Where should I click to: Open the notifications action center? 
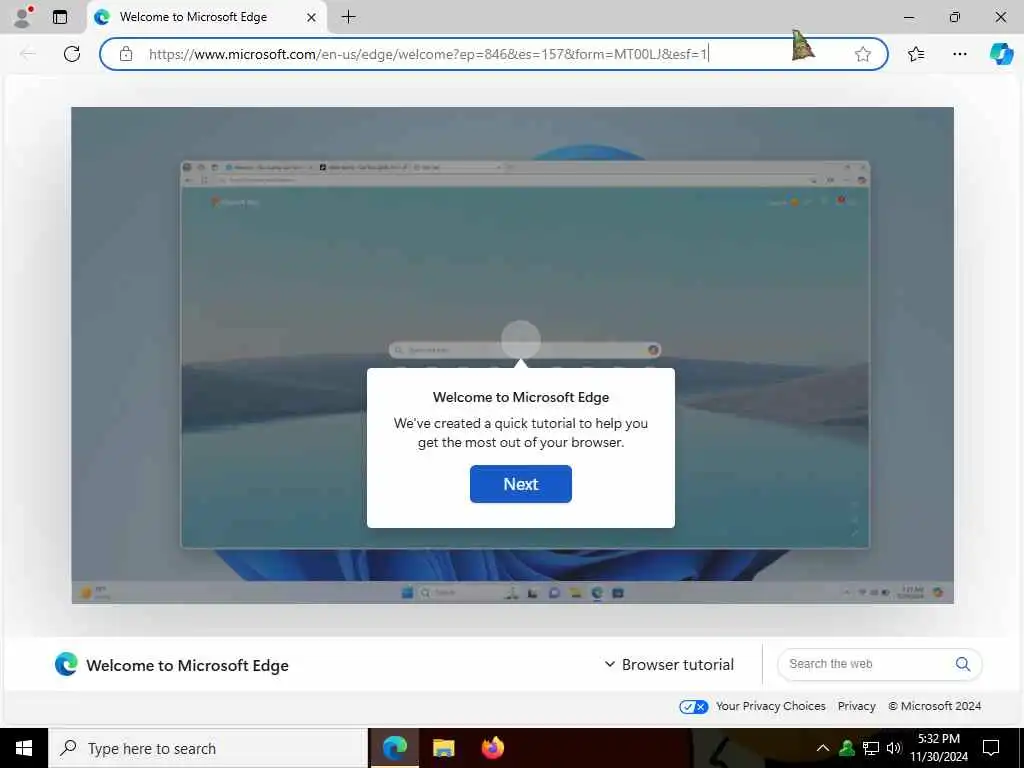pyautogui.click(x=991, y=748)
